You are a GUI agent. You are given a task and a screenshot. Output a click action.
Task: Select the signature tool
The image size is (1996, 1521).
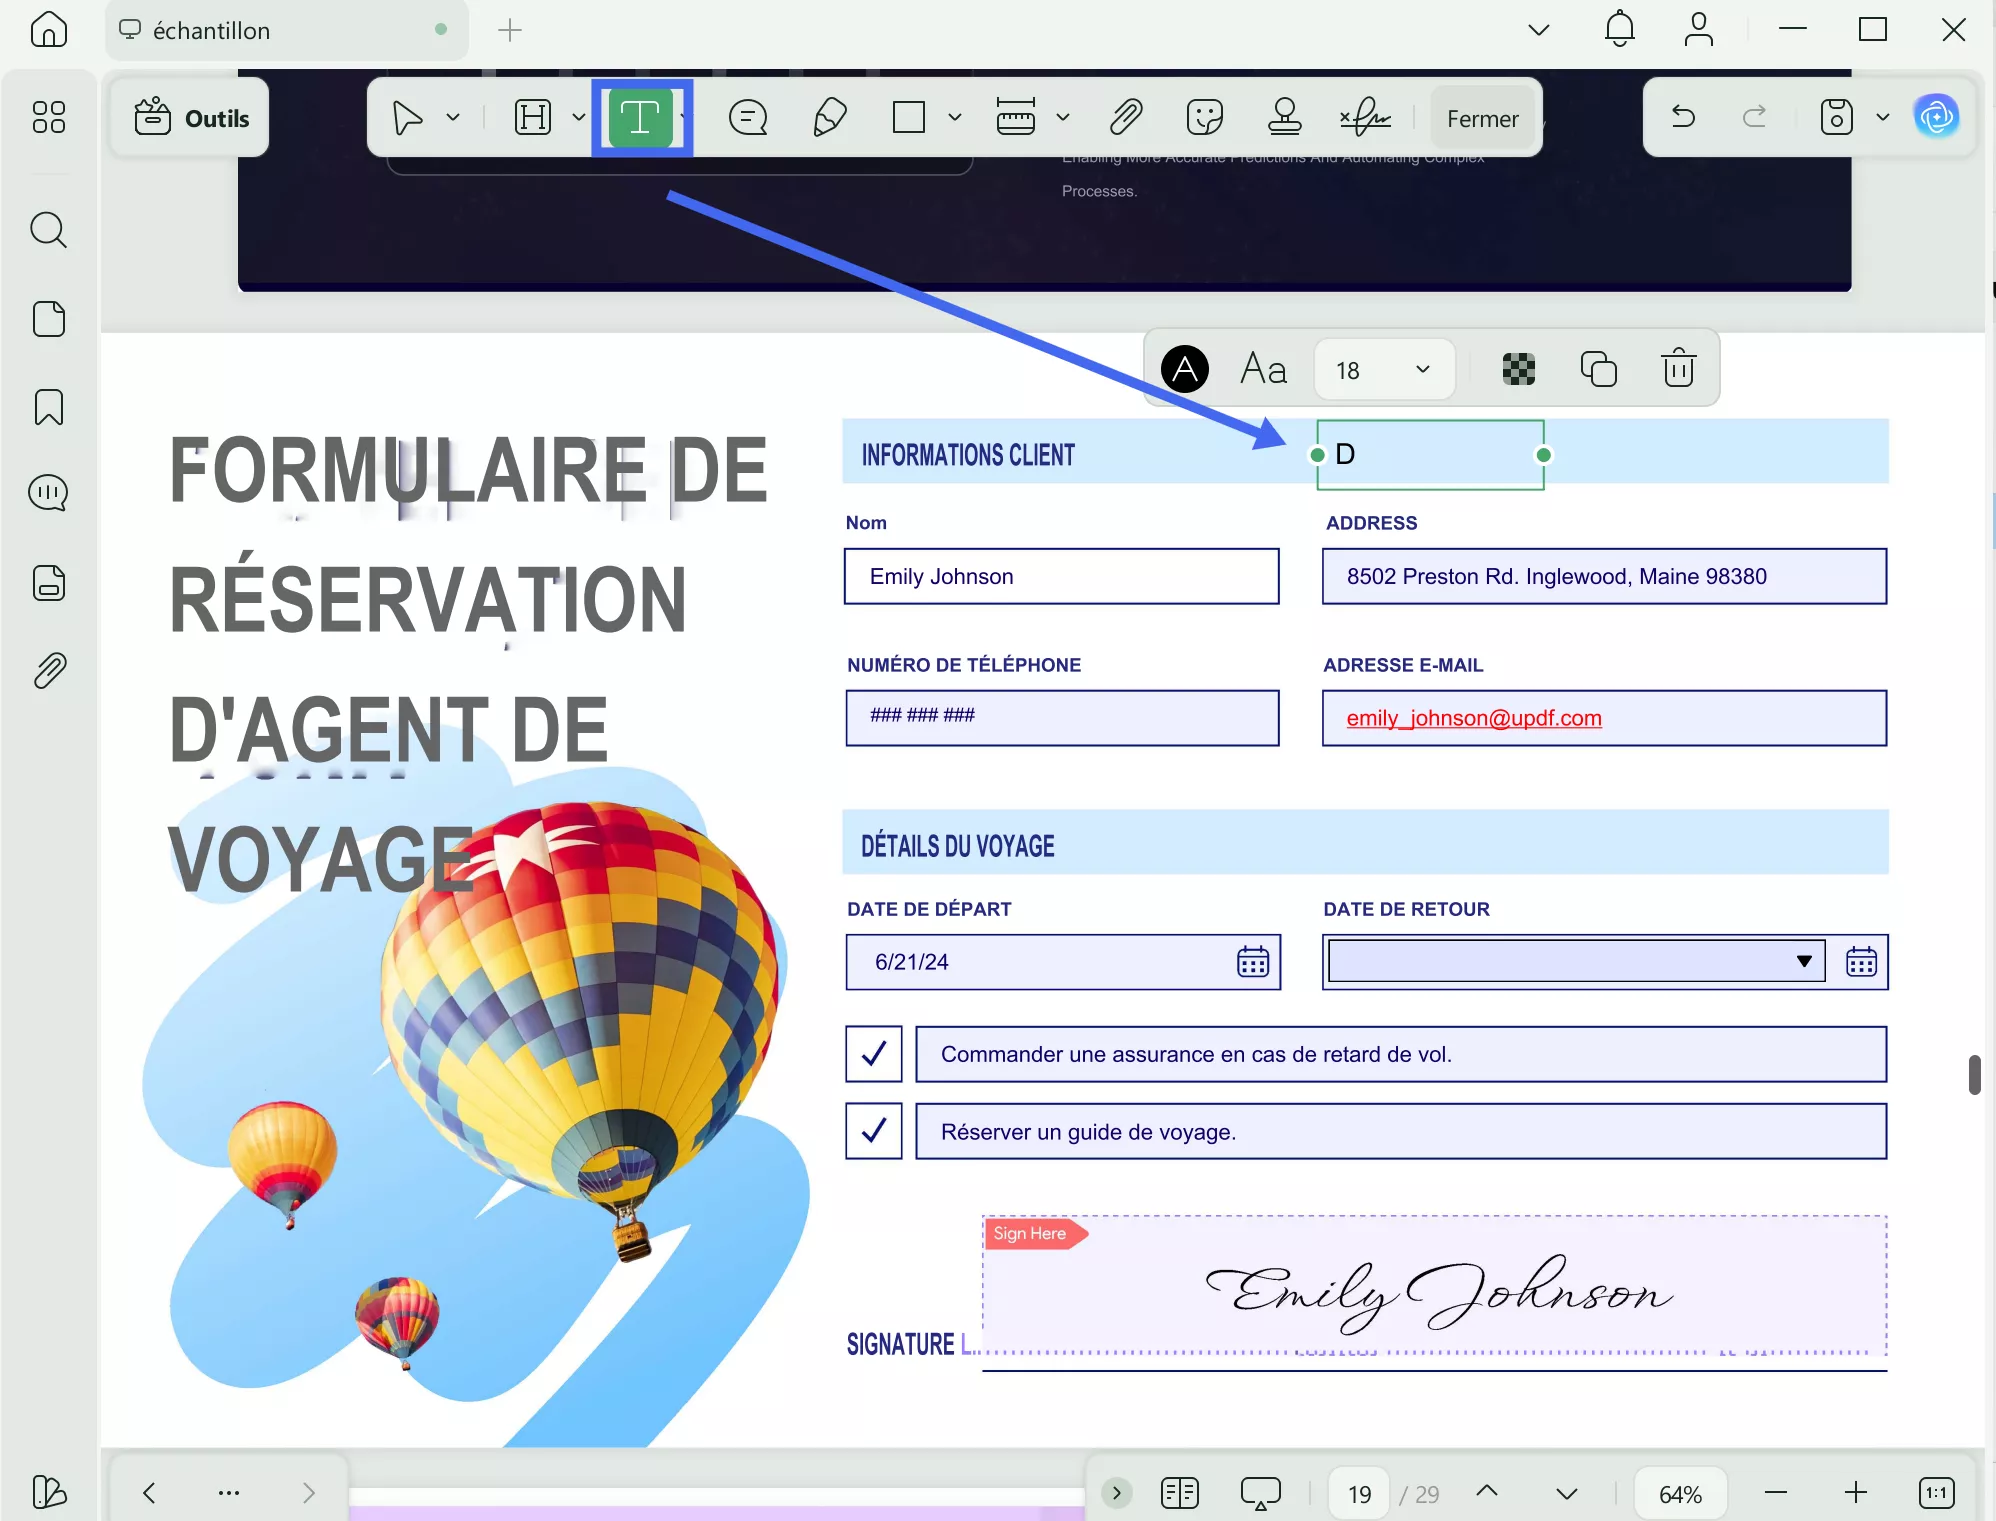(x=1365, y=117)
